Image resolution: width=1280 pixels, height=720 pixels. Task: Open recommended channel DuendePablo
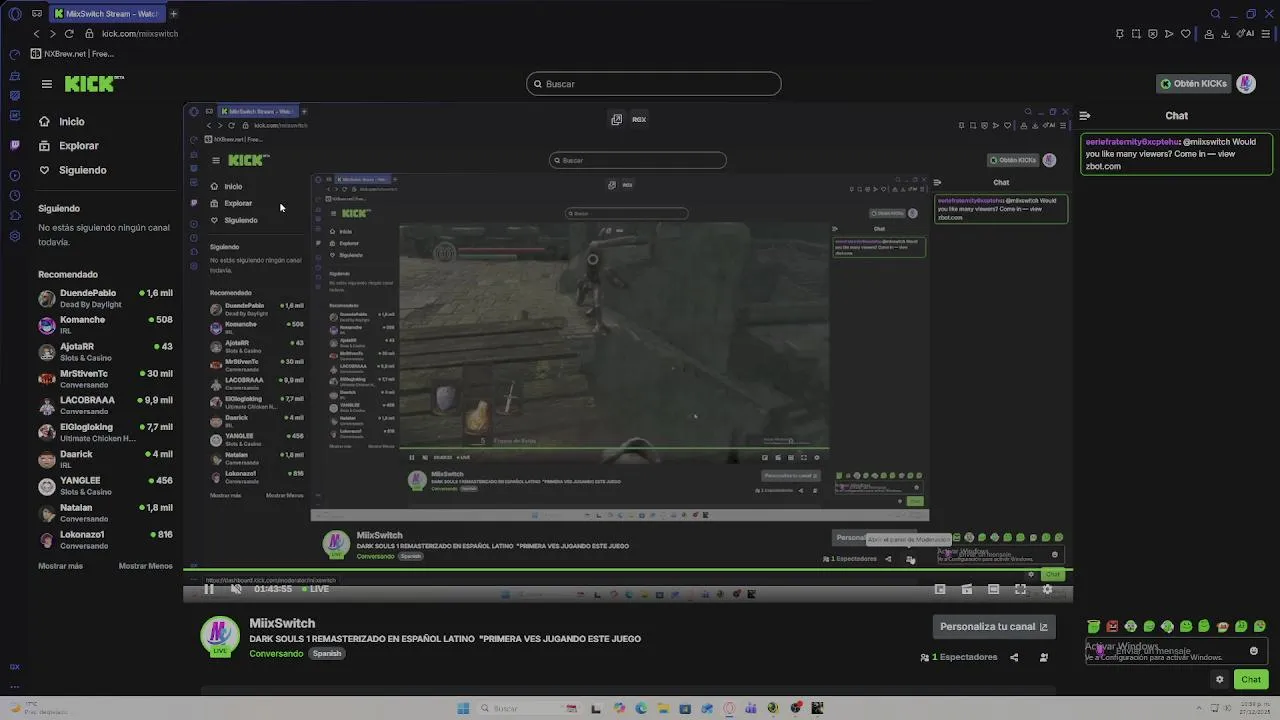[105, 298]
